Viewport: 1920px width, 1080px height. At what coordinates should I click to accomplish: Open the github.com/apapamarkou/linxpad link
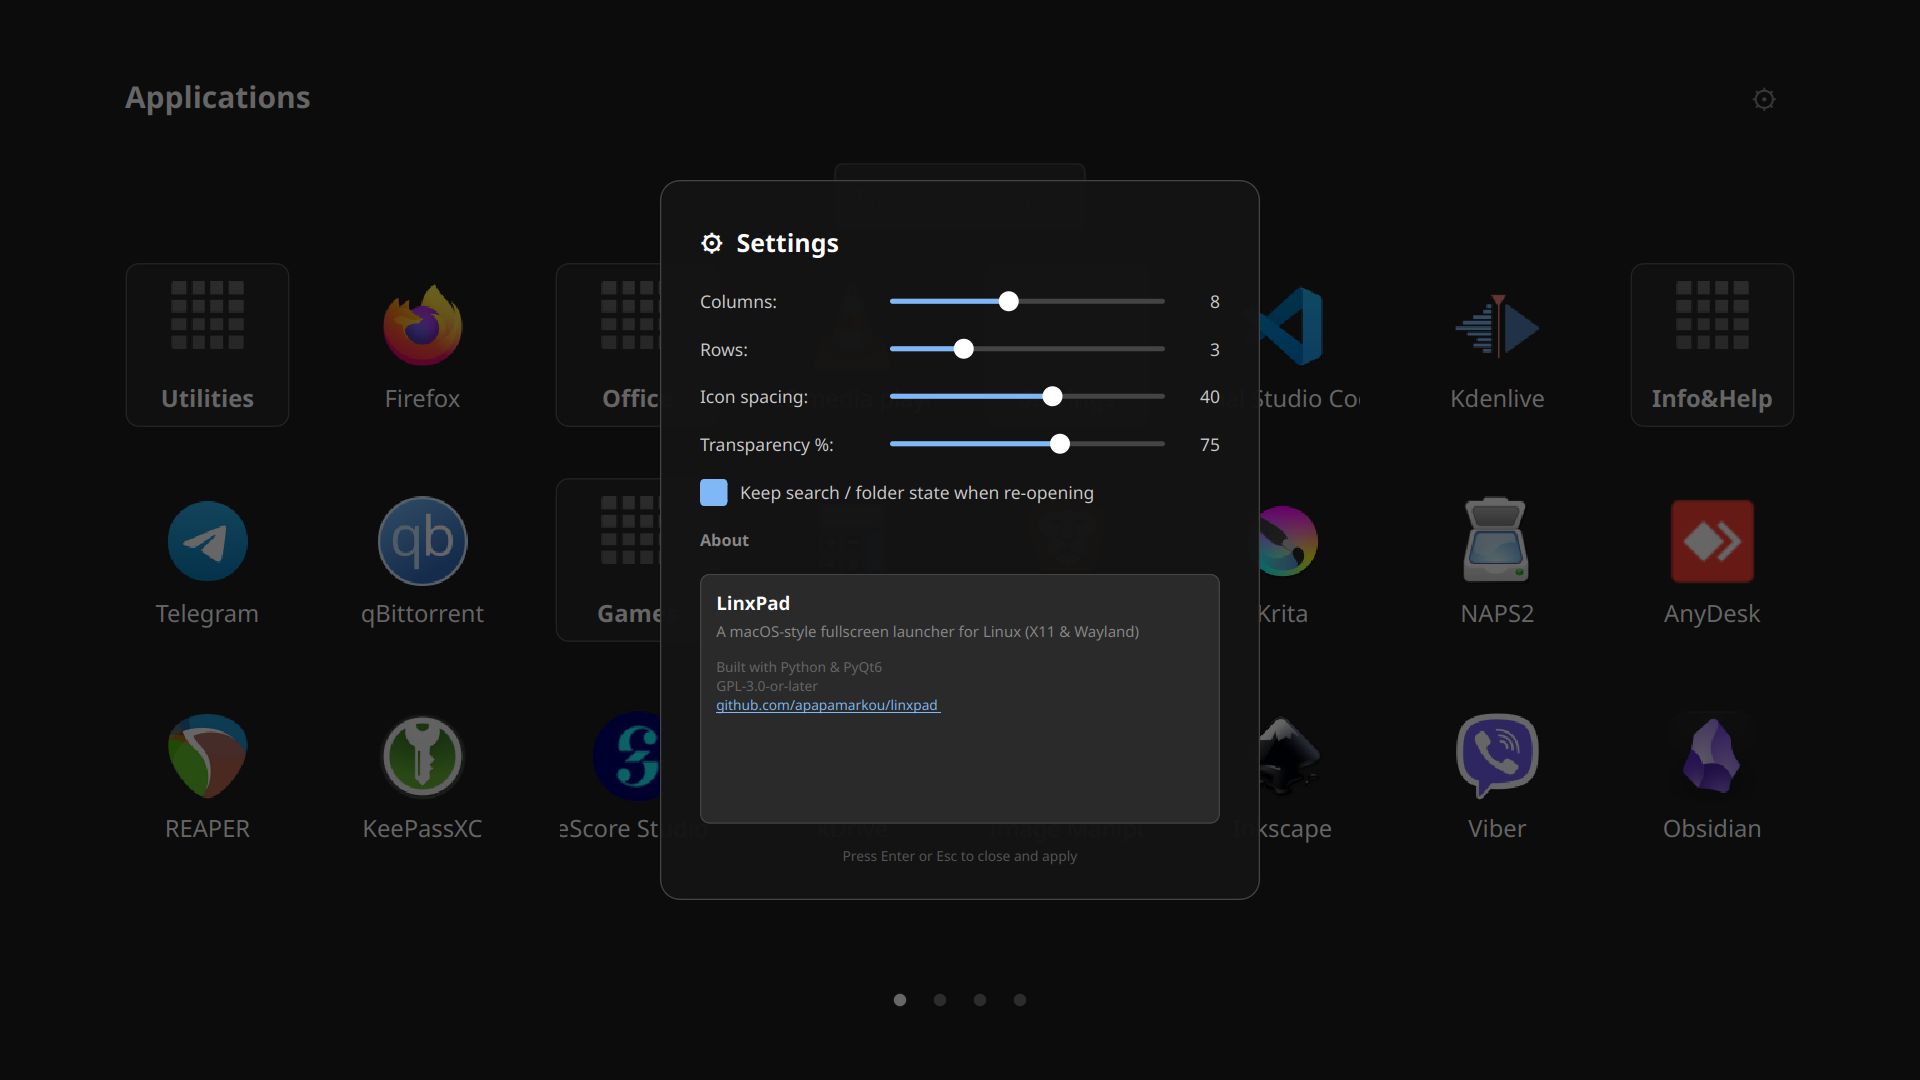pyautogui.click(x=827, y=705)
